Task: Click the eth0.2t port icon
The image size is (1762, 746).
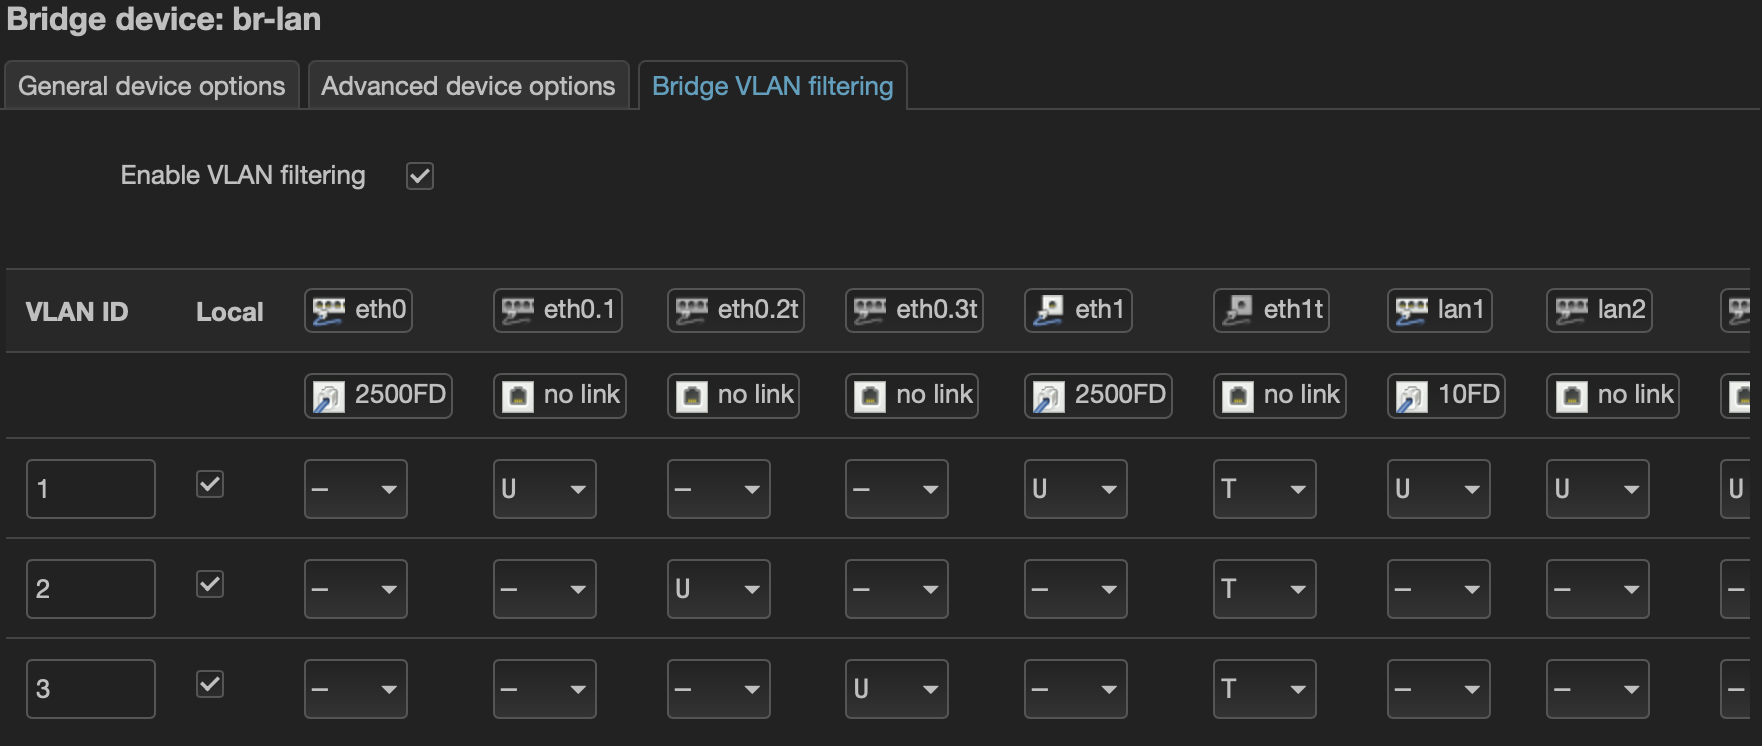Action: click(x=691, y=310)
